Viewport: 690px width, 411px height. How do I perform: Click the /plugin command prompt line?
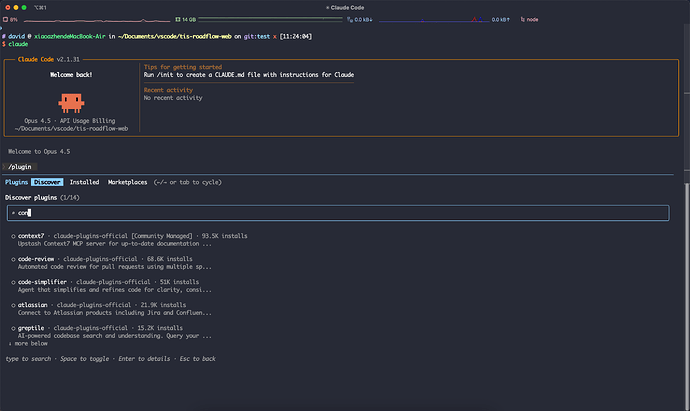20,167
